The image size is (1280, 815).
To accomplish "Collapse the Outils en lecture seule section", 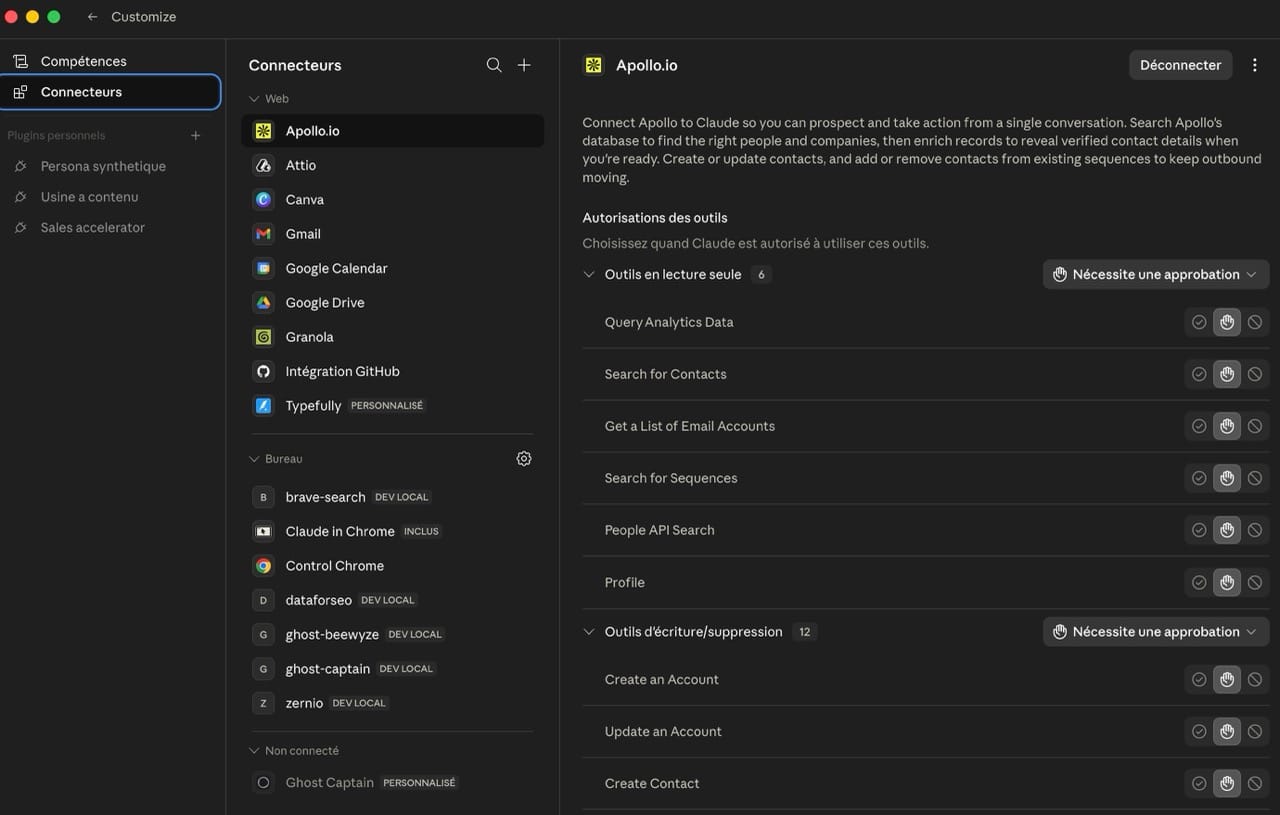I will point(589,274).
